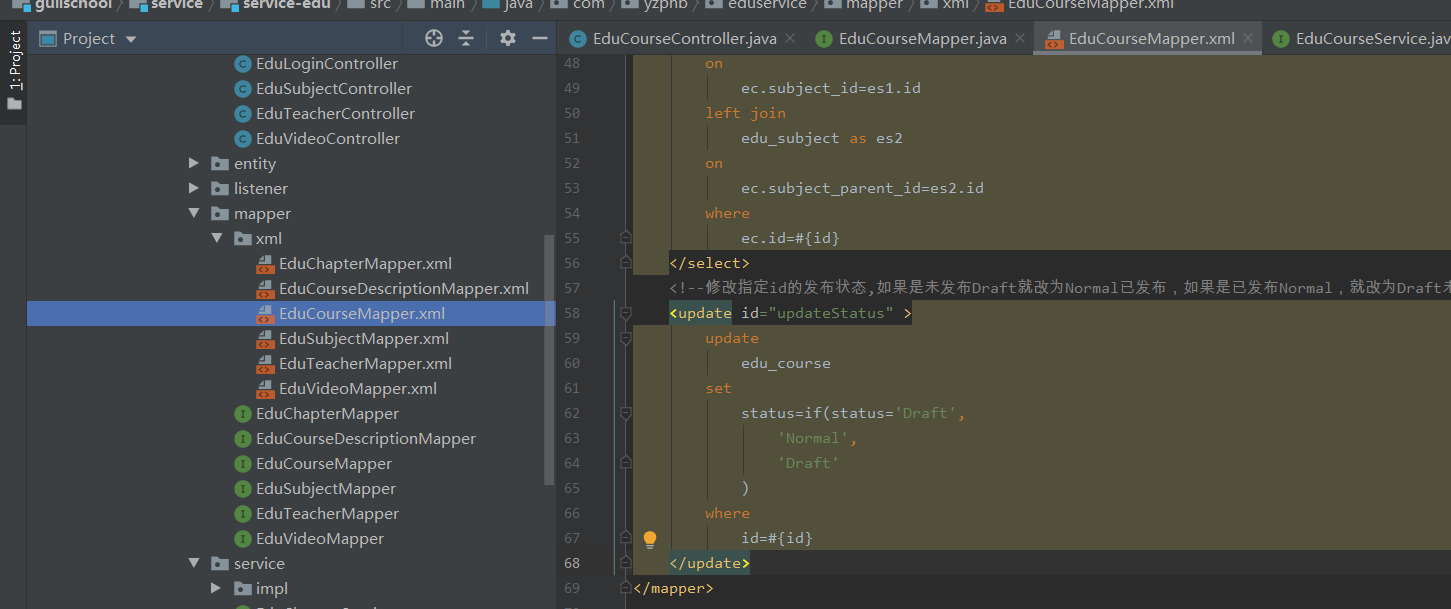Image resolution: width=1451 pixels, height=609 pixels.
Task: Click ec.subject_parent_id=es2.id on line 53
Action: click(x=862, y=188)
